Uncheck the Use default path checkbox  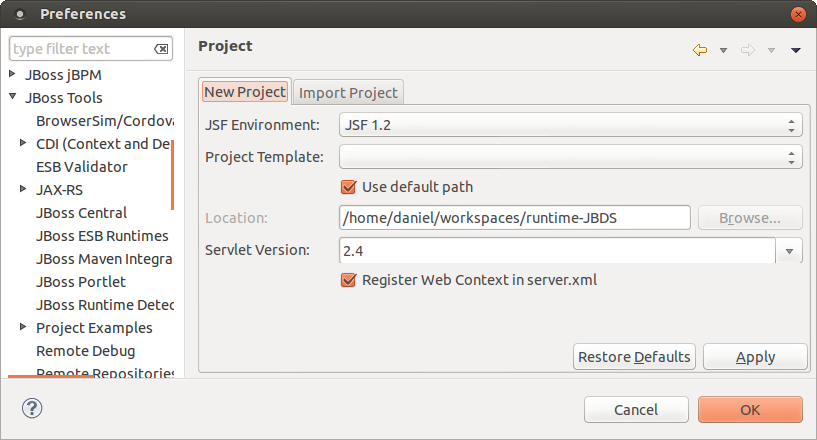(349, 187)
